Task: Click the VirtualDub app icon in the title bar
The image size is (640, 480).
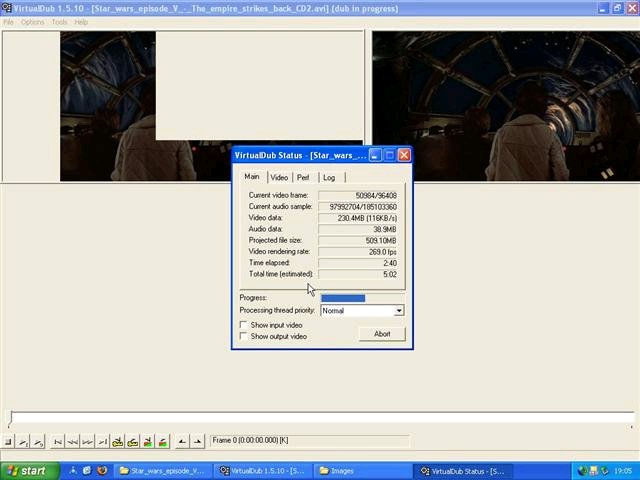Action: [x=6, y=8]
